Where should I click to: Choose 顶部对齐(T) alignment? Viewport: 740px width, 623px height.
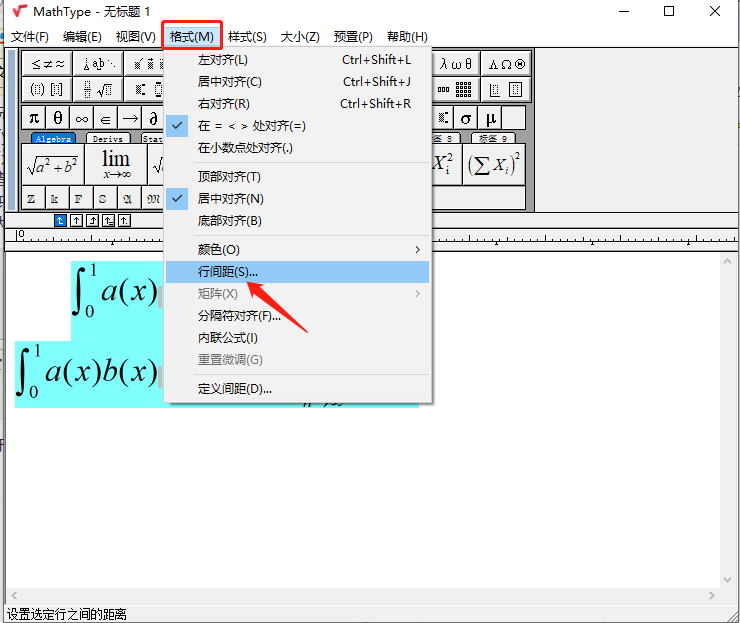297,177
